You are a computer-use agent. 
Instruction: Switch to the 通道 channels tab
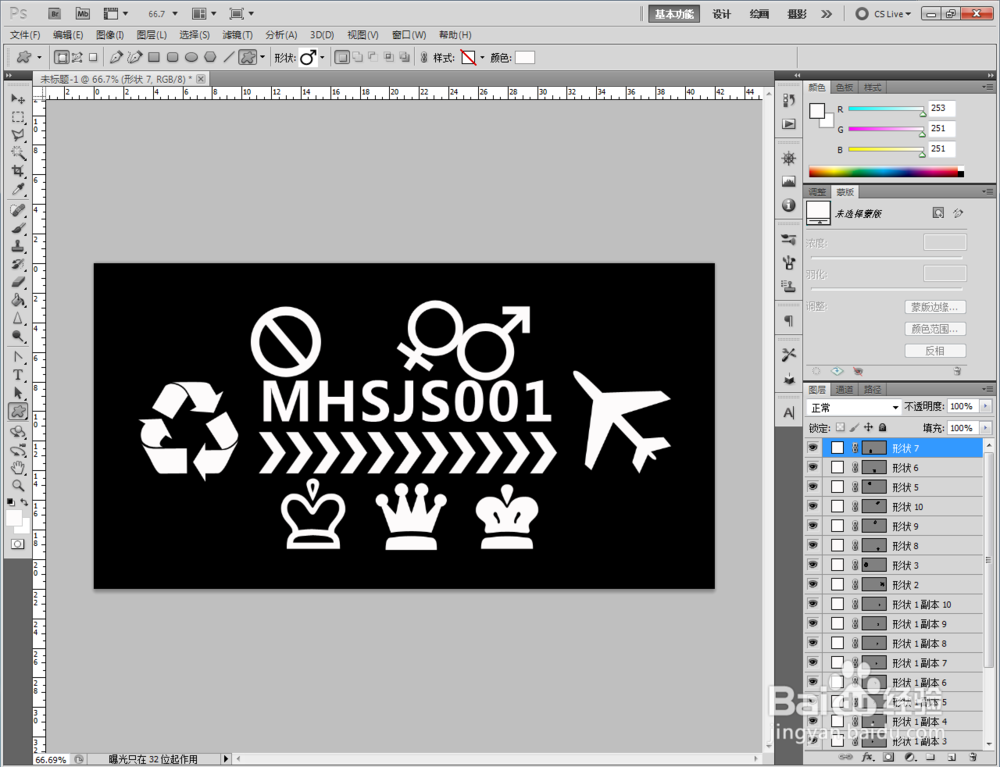[844, 389]
